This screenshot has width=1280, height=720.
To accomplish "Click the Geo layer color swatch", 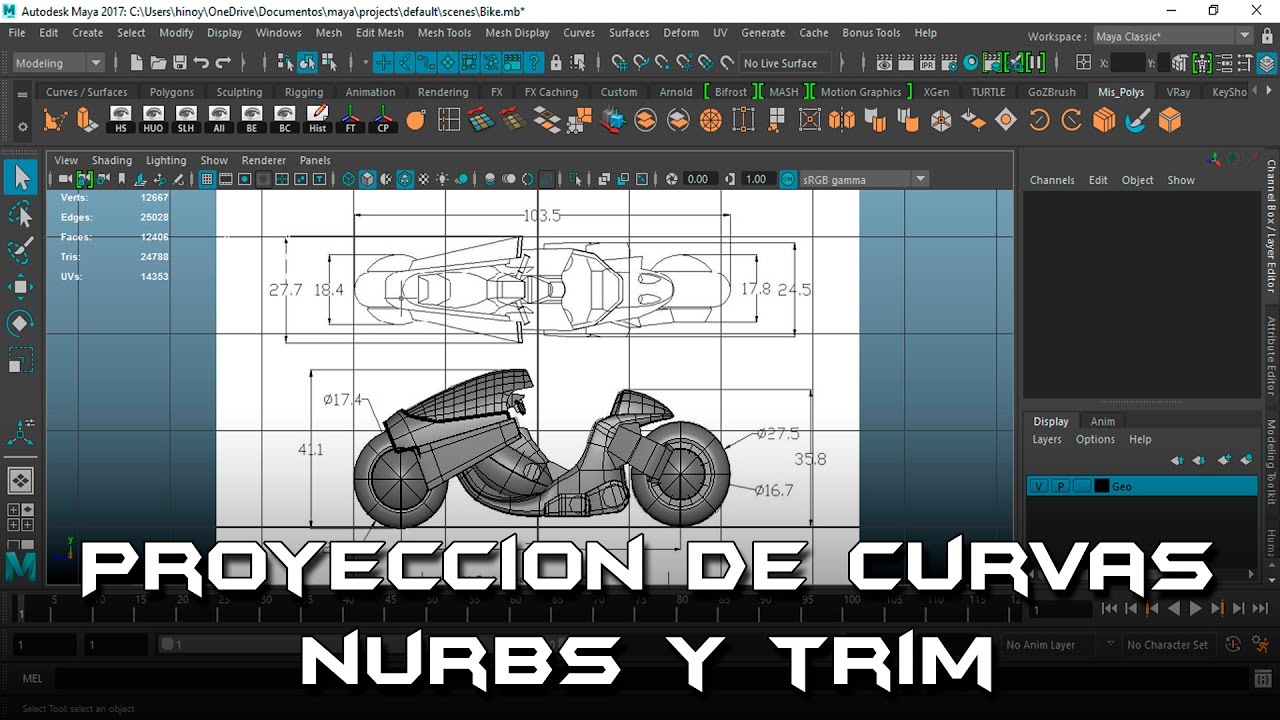I will click(1102, 487).
